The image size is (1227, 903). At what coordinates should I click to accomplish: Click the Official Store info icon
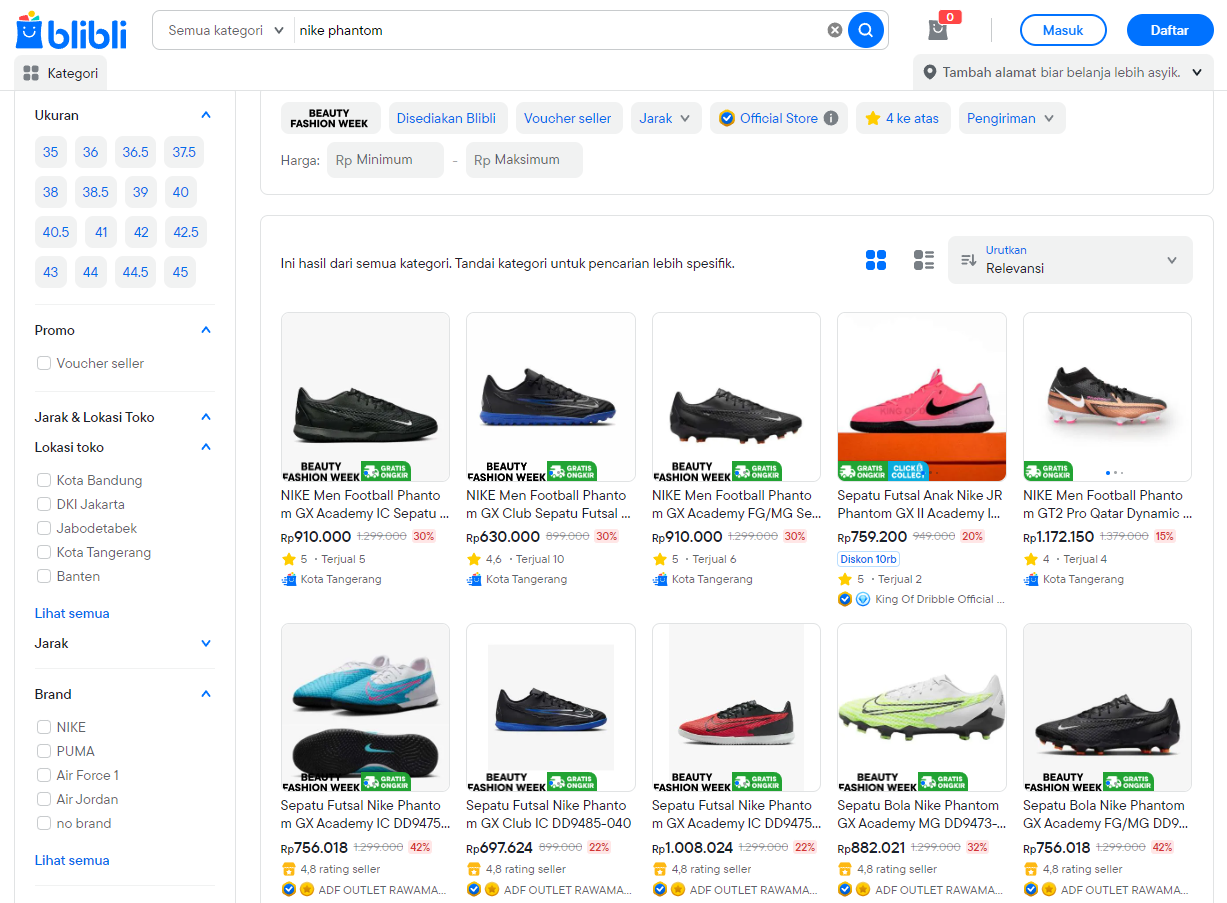831,118
